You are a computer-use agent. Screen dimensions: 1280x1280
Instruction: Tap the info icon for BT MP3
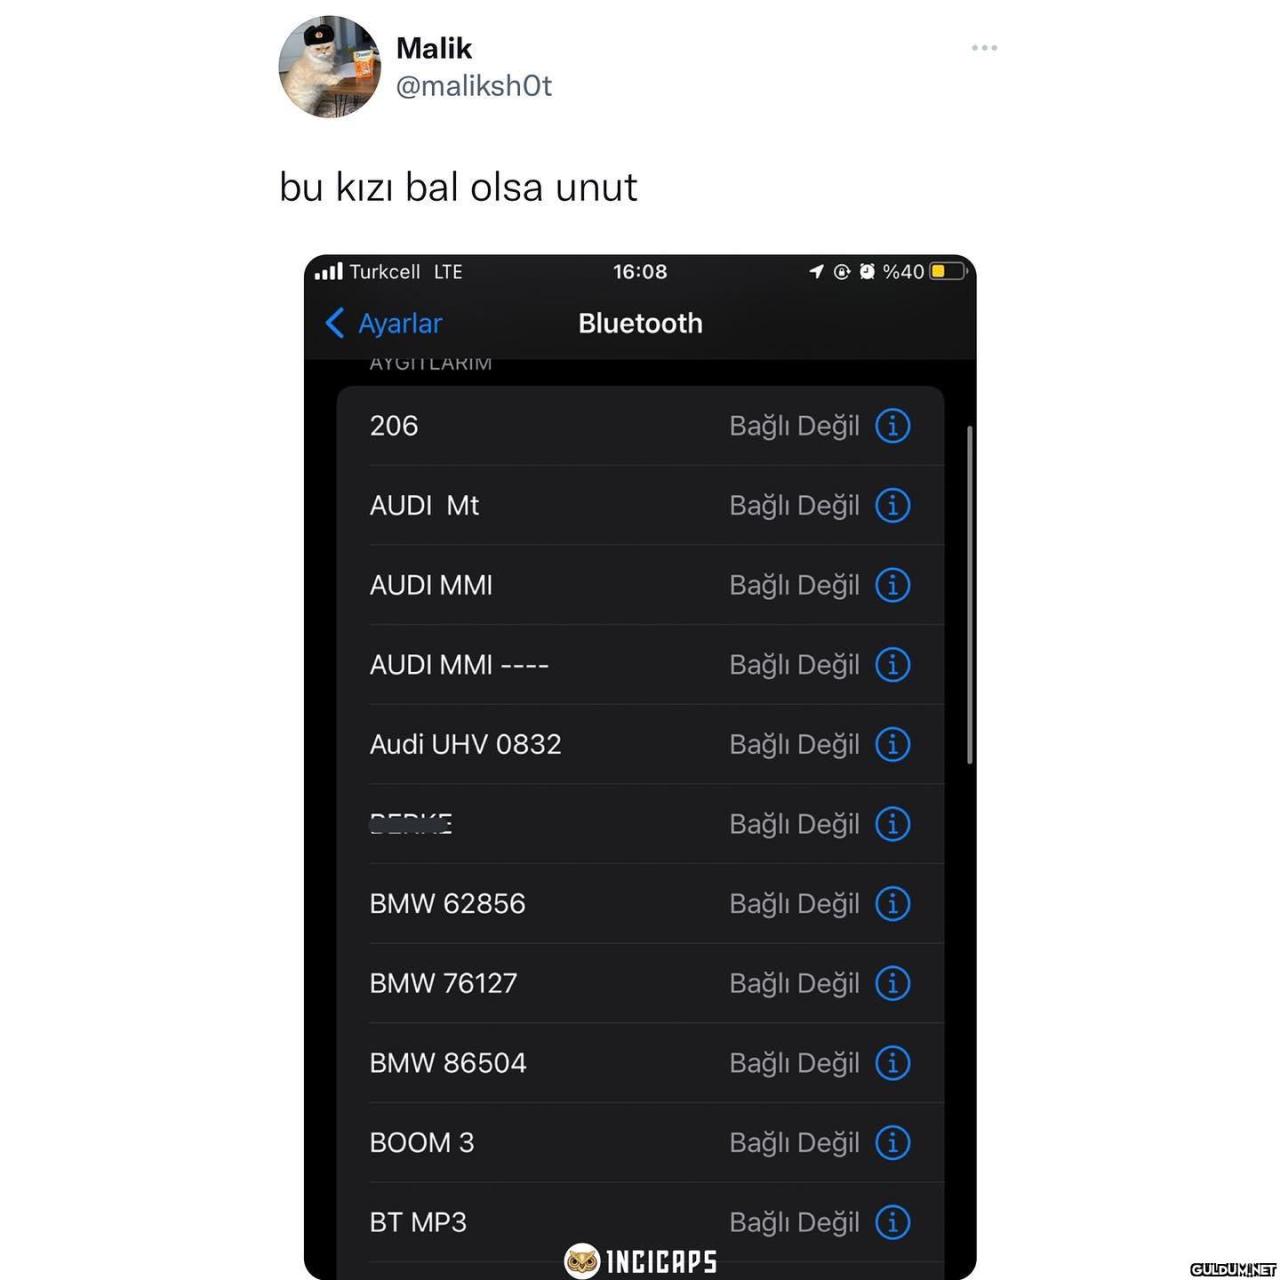point(892,1222)
